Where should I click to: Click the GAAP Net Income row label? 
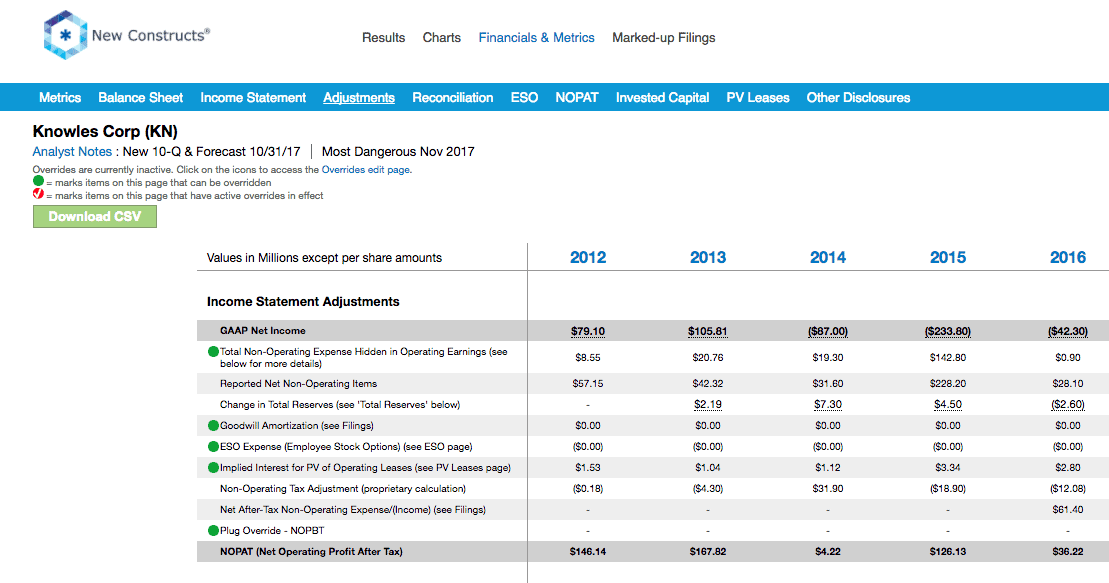pyautogui.click(x=262, y=330)
